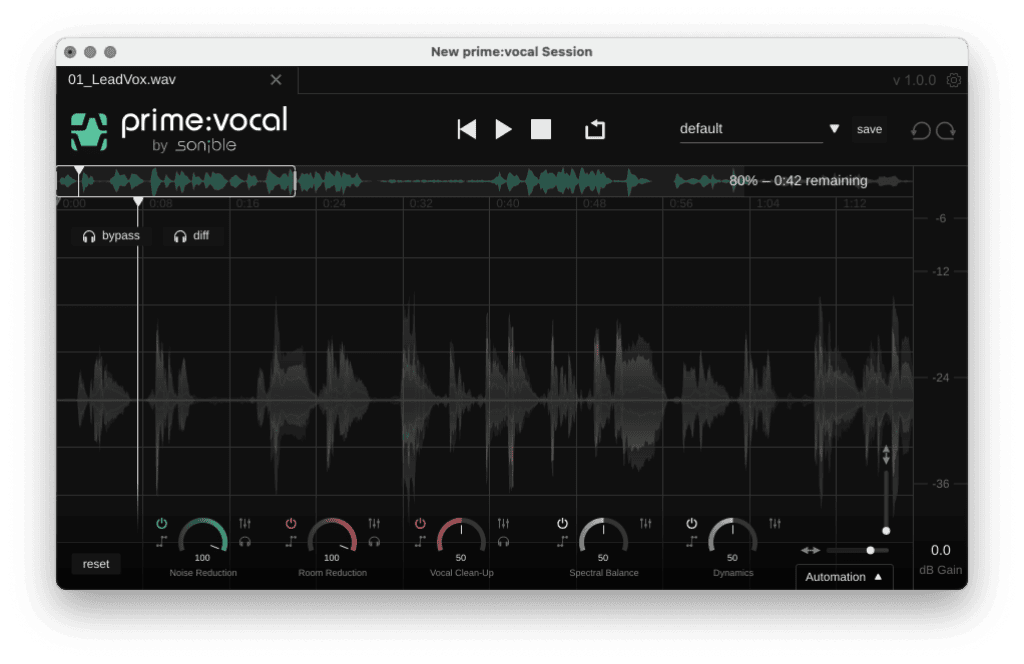
Task: Open settings via the gear icon
Action: [x=954, y=80]
